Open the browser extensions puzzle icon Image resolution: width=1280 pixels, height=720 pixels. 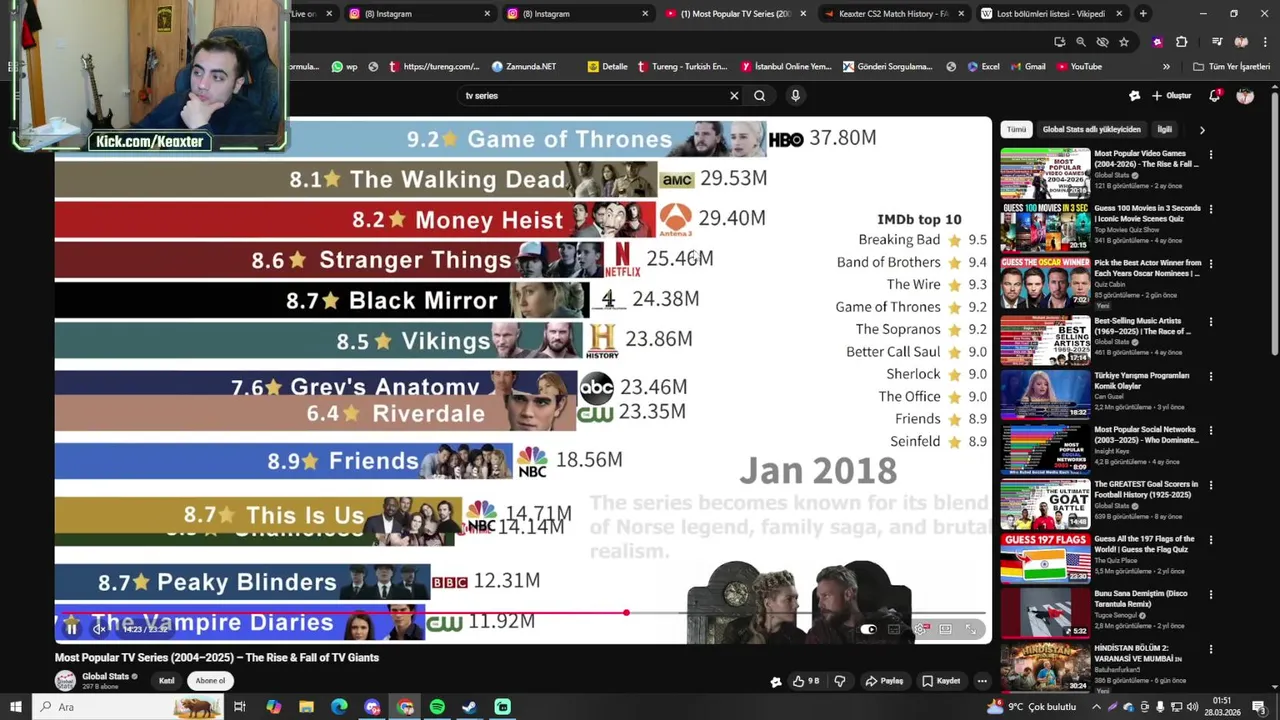pos(1181,42)
